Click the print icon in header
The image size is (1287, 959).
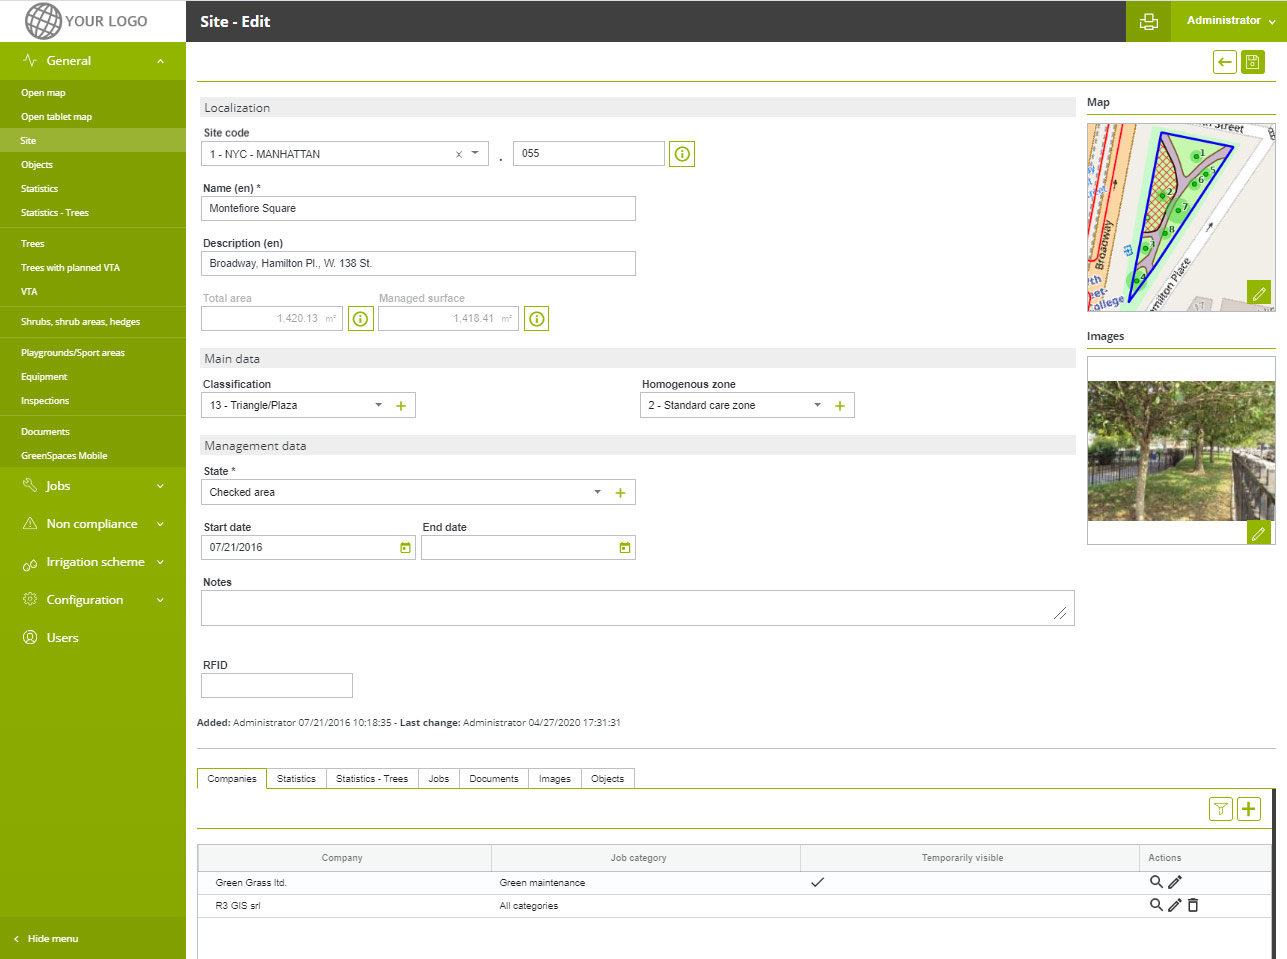(1149, 21)
